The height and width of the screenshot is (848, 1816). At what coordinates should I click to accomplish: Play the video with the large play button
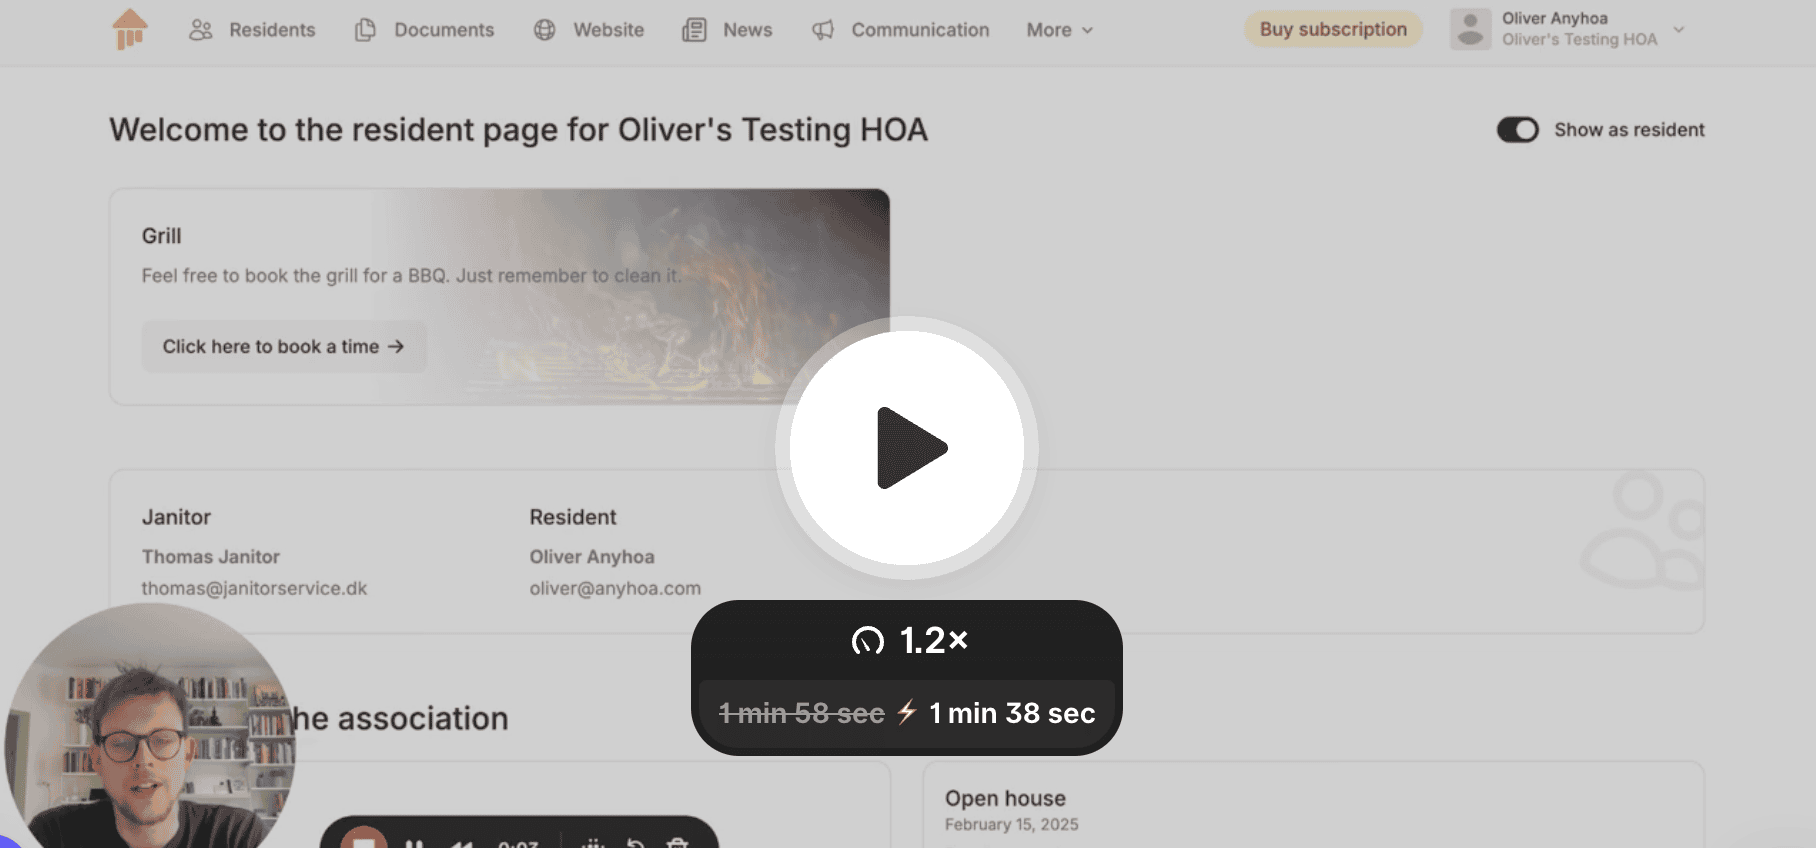(907, 448)
